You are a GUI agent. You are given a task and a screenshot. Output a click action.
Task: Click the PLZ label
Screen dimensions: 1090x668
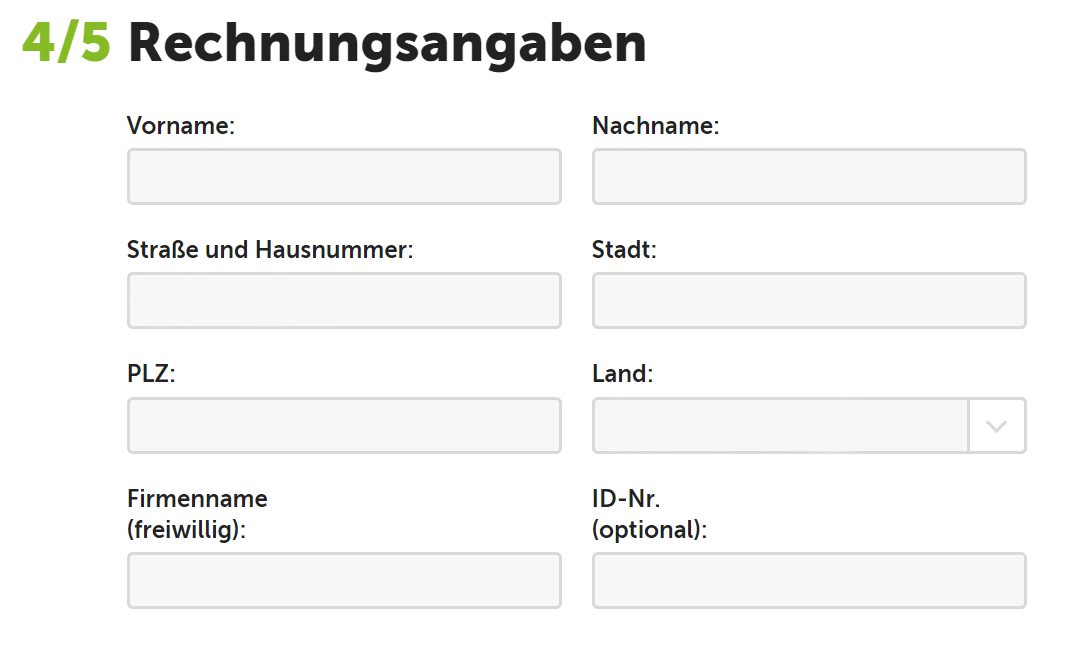click(x=150, y=373)
